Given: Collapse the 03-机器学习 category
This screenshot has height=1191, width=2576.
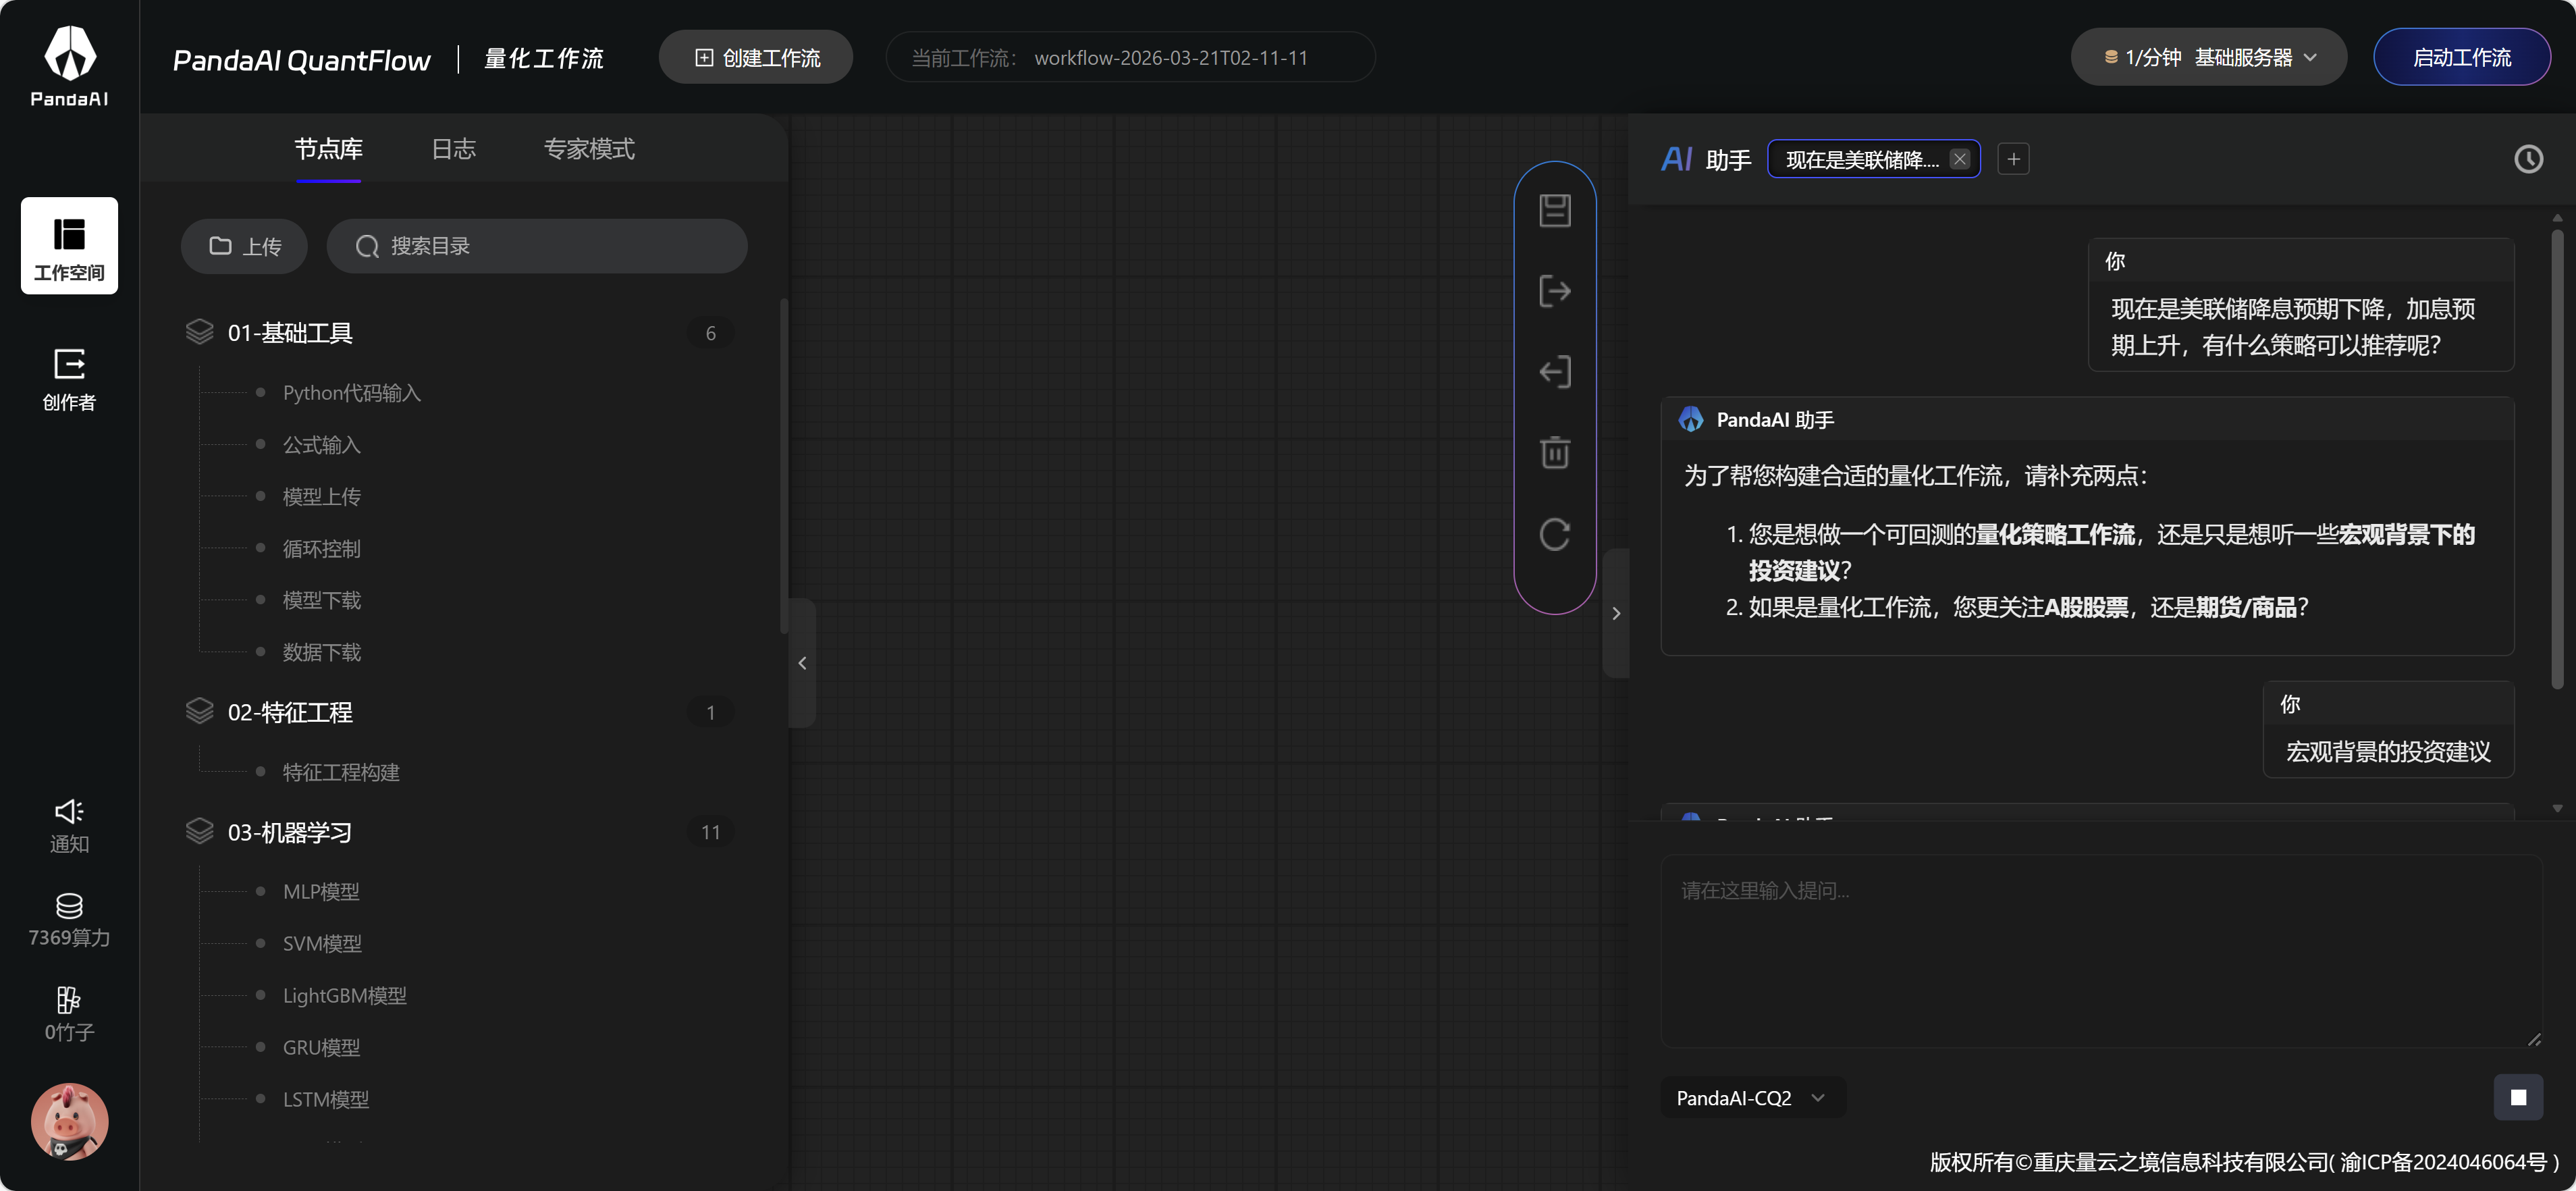Looking at the screenshot, I should 460,833.
